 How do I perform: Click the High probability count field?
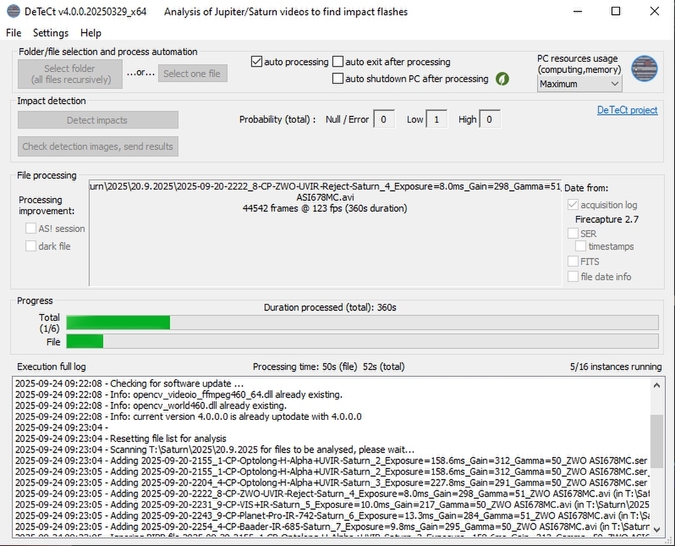[490, 120]
